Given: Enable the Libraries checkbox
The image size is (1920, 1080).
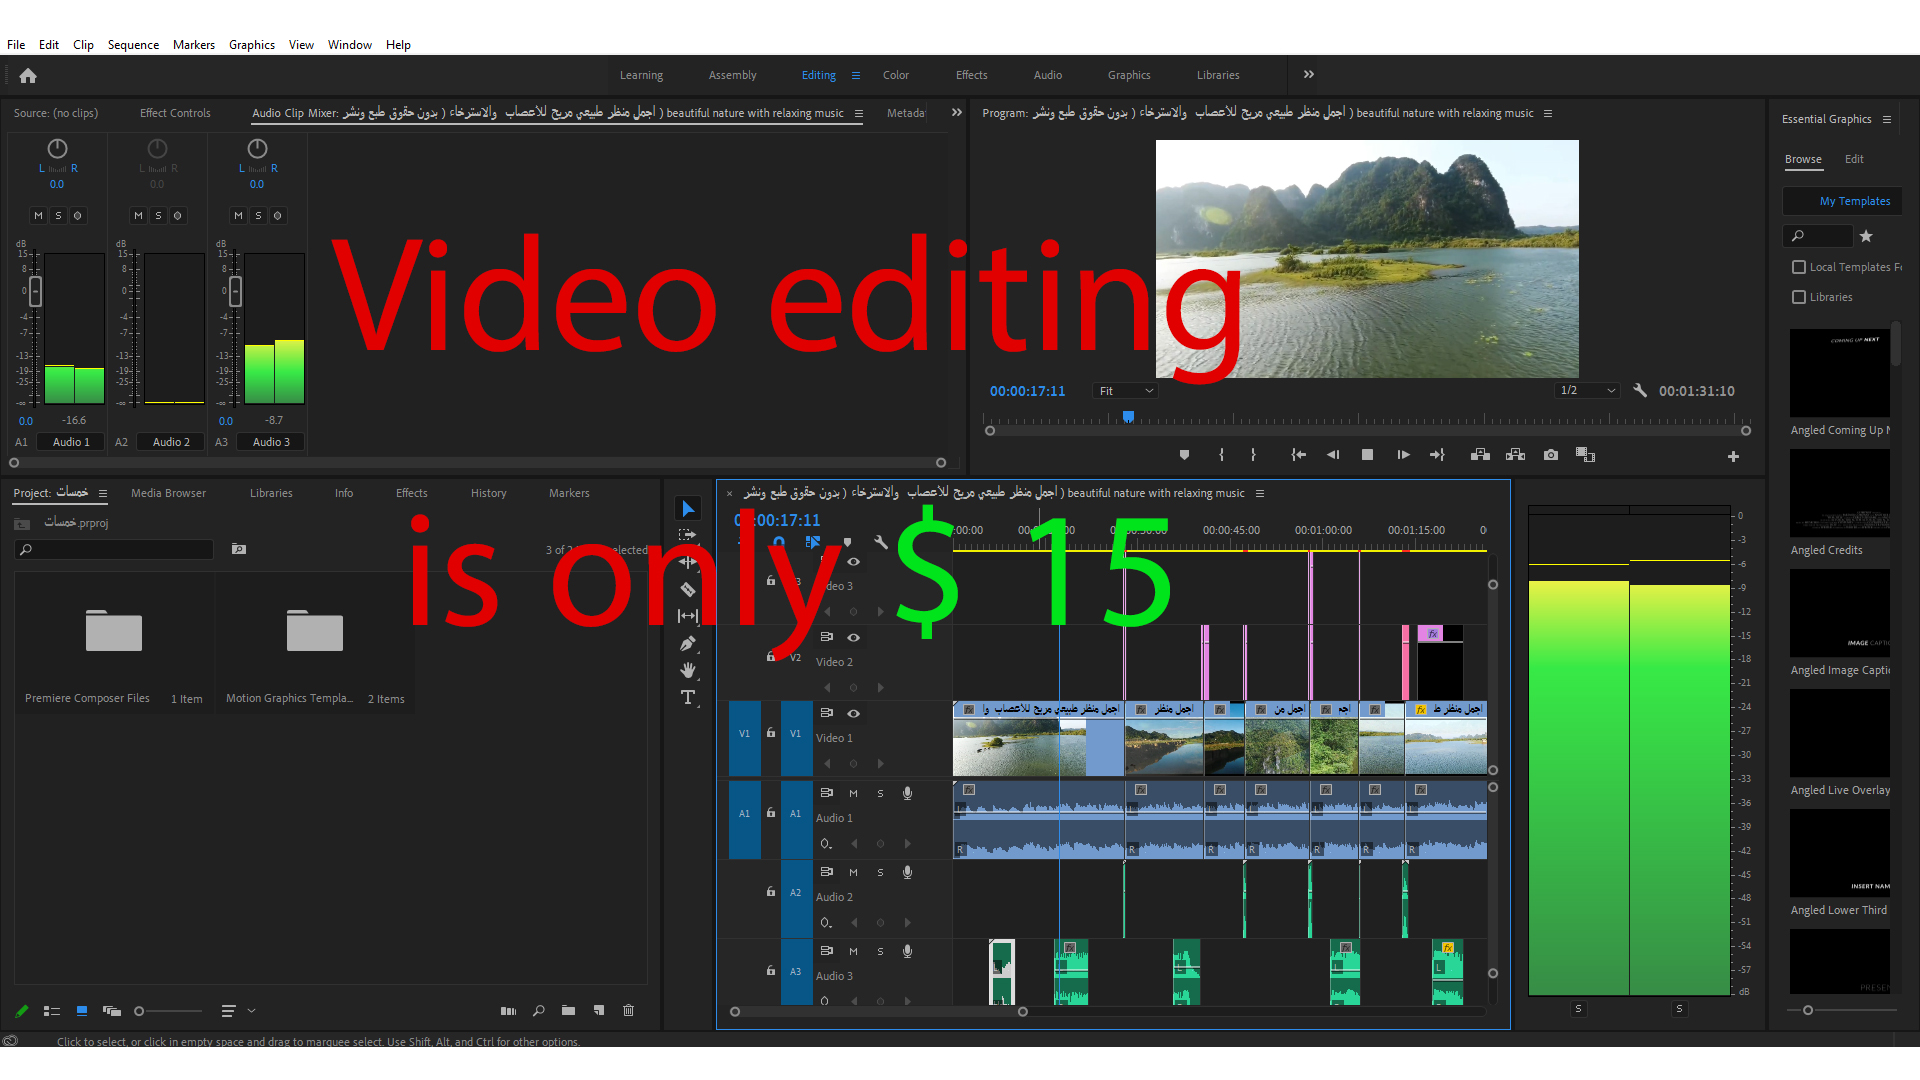Looking at the screenshot, I should point(1799,297).
